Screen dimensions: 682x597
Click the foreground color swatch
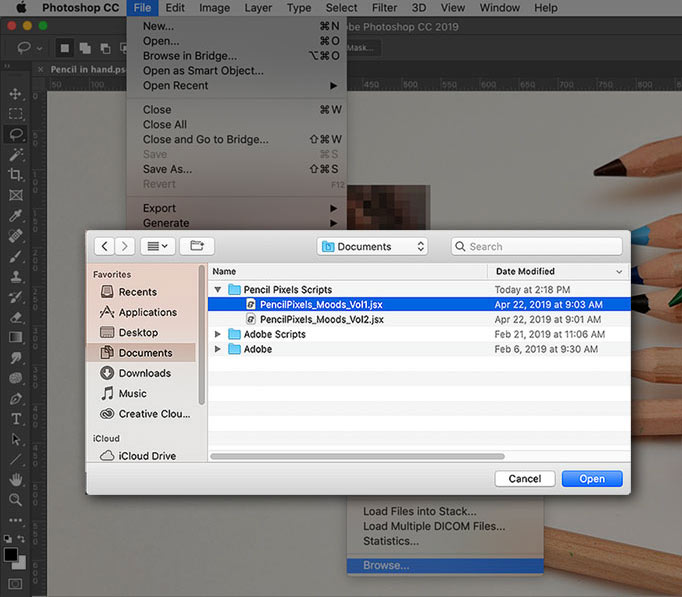point(11,555)
